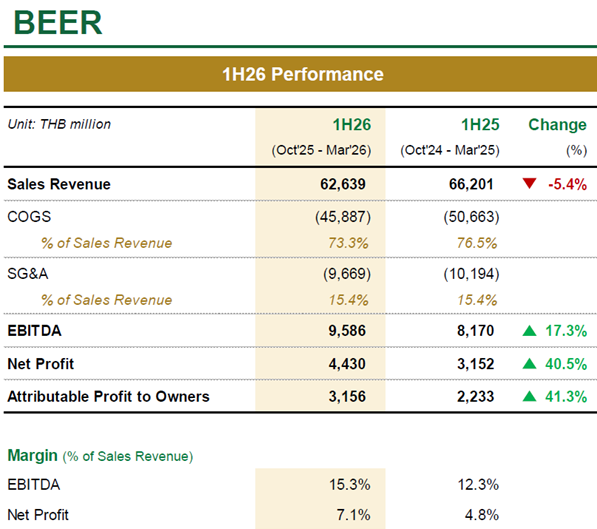
Task: Select the 1H26 Performance banner text
Action: click(303, 74)
